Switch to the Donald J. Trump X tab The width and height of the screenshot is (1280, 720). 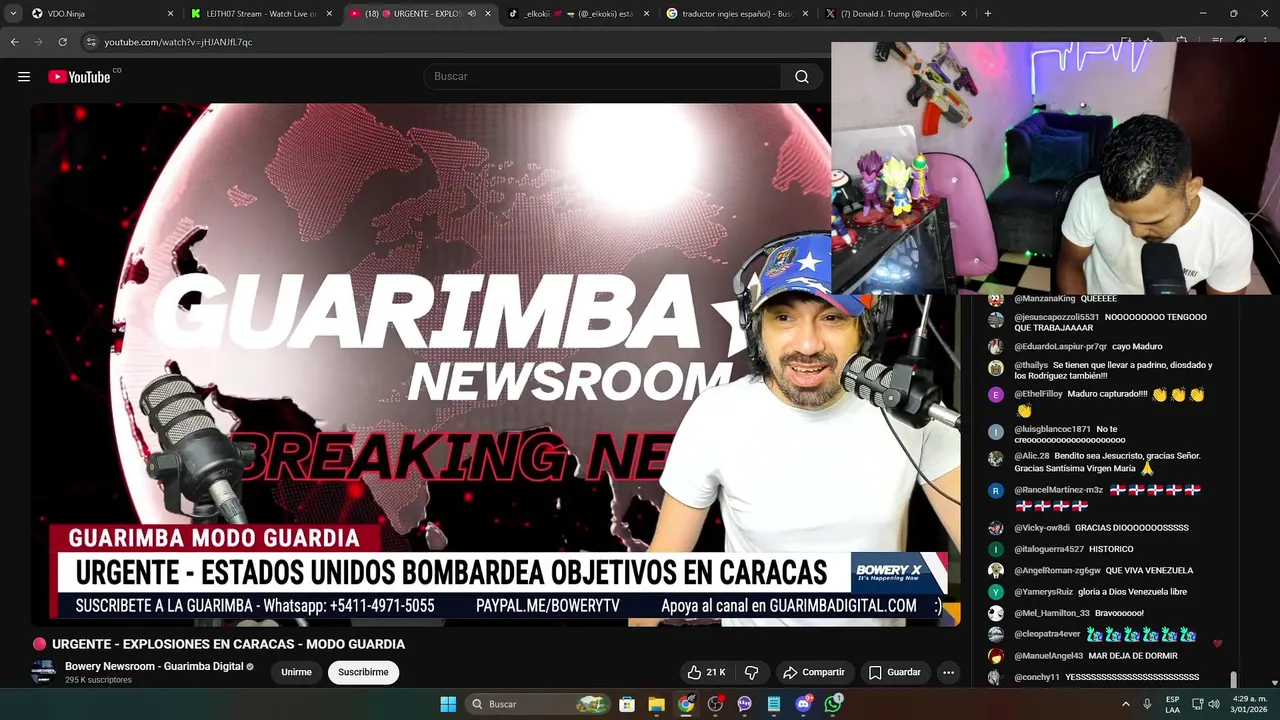[x=895, y=14]
